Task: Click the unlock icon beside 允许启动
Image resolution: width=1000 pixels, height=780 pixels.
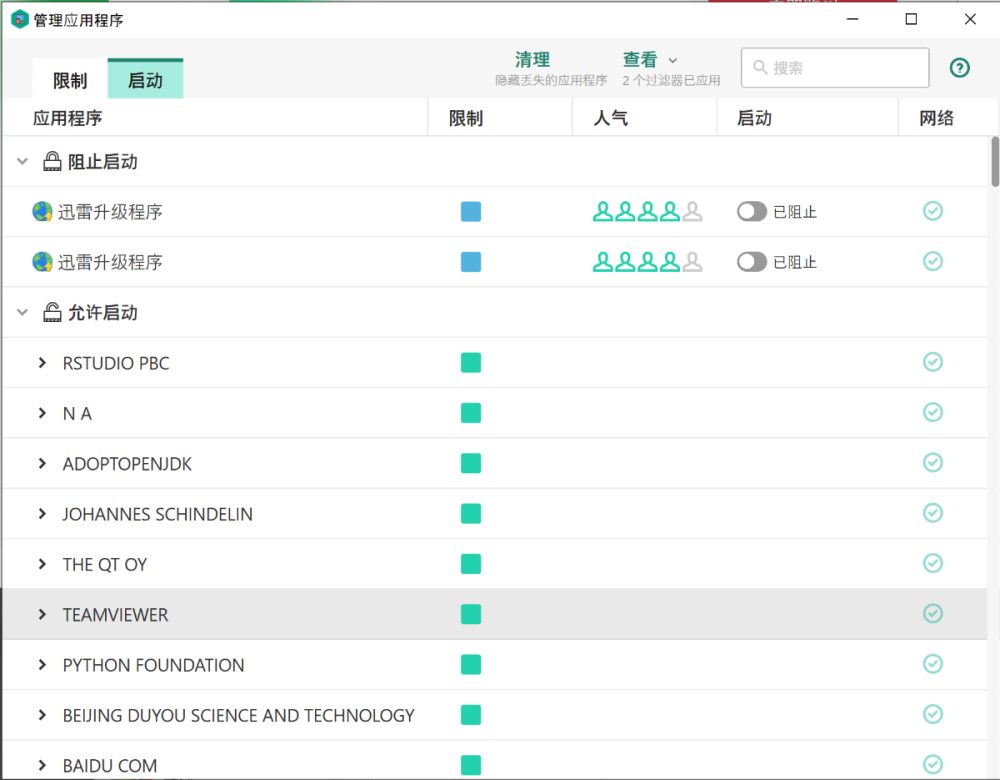Action: point(52,312)
